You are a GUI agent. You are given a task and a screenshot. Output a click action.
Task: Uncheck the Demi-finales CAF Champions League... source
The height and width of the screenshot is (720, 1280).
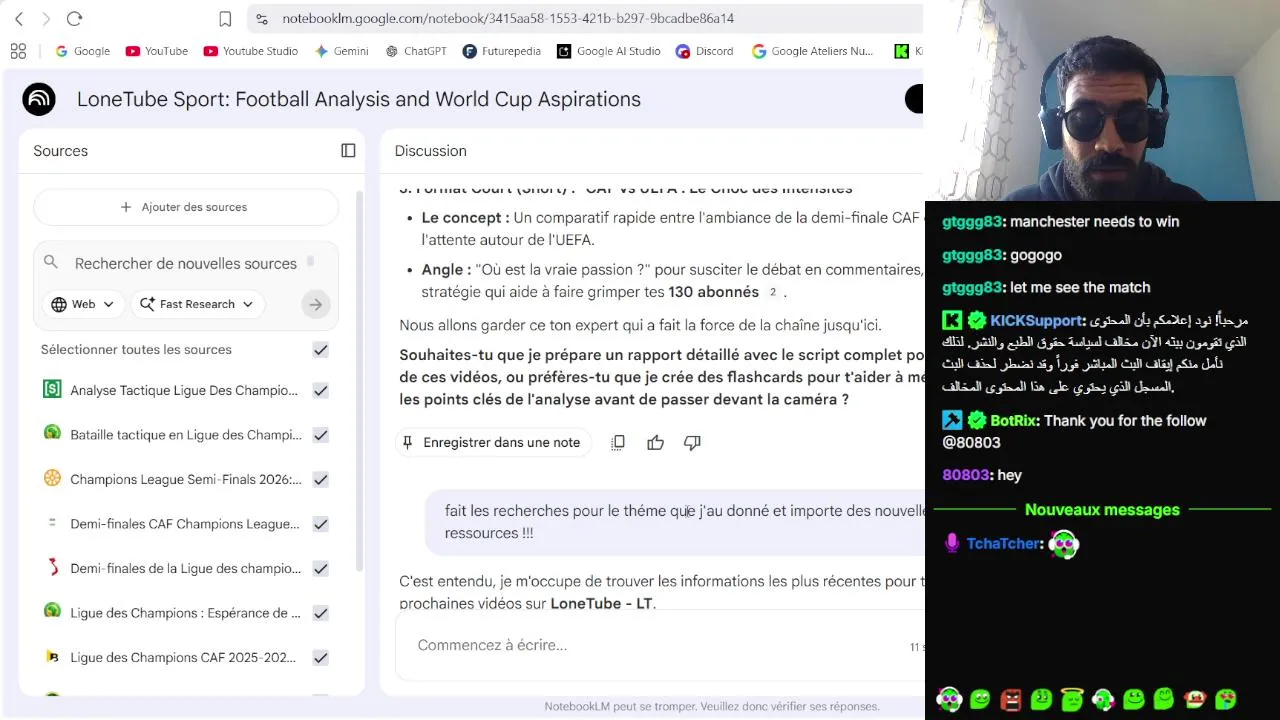pos(320,524)
